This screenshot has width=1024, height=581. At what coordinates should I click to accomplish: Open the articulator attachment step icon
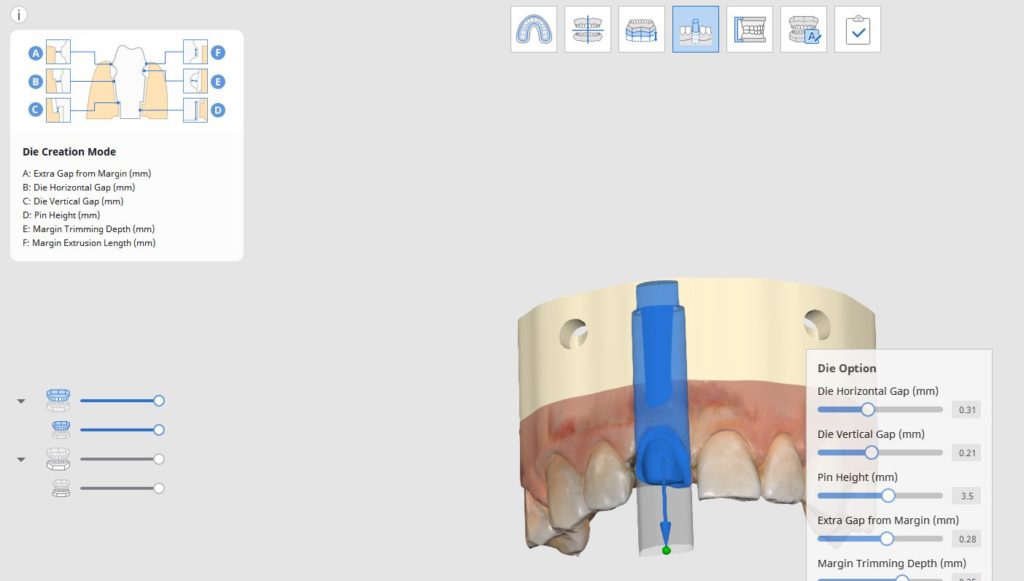750,29
